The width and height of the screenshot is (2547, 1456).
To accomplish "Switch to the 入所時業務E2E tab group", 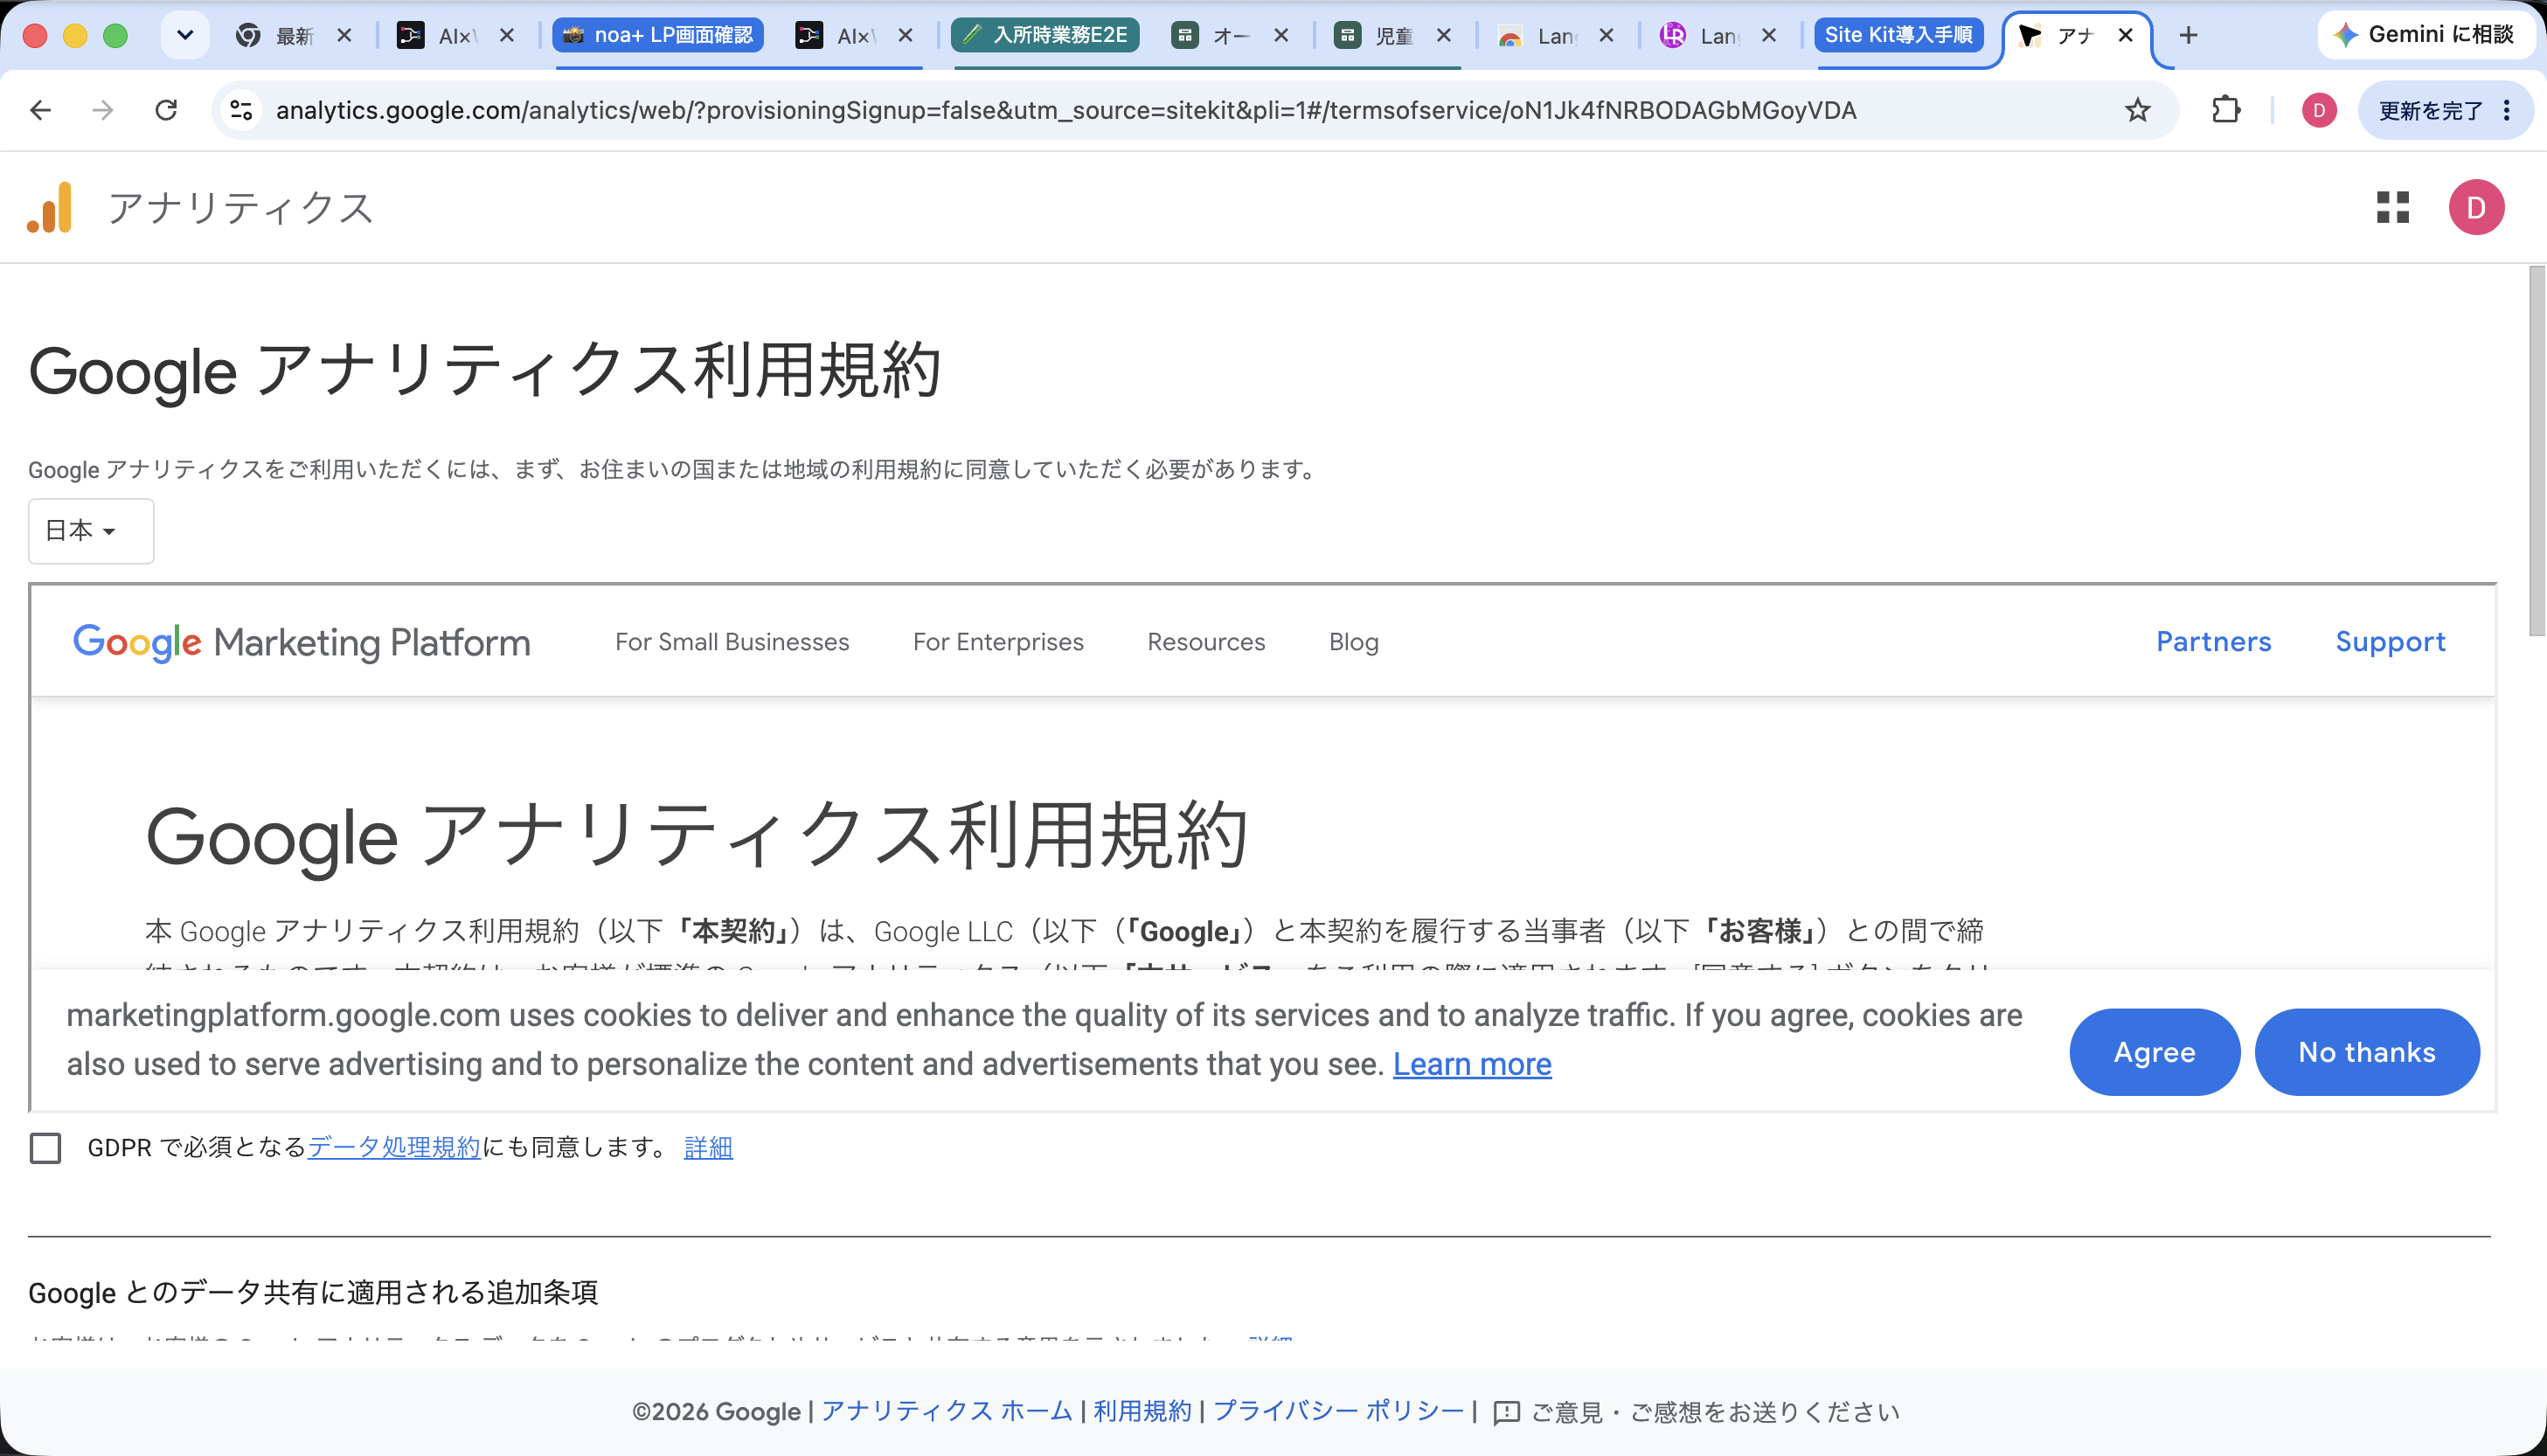I will (1045, 36).
